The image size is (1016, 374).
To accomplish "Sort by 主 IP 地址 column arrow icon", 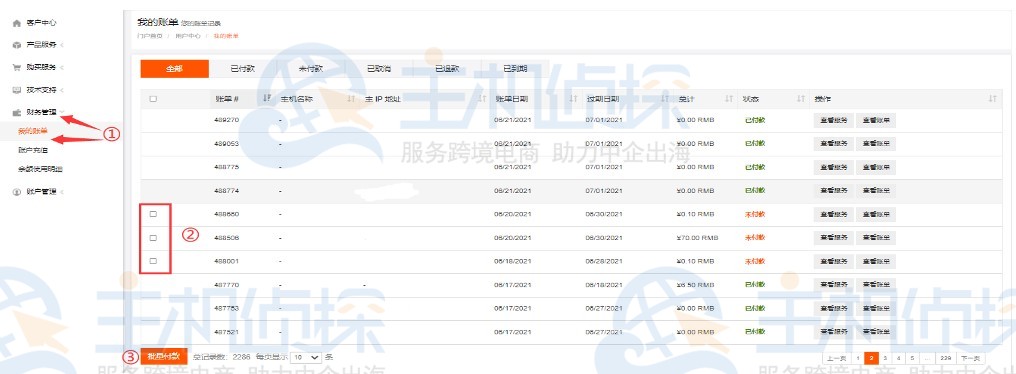I will point(482,99).
